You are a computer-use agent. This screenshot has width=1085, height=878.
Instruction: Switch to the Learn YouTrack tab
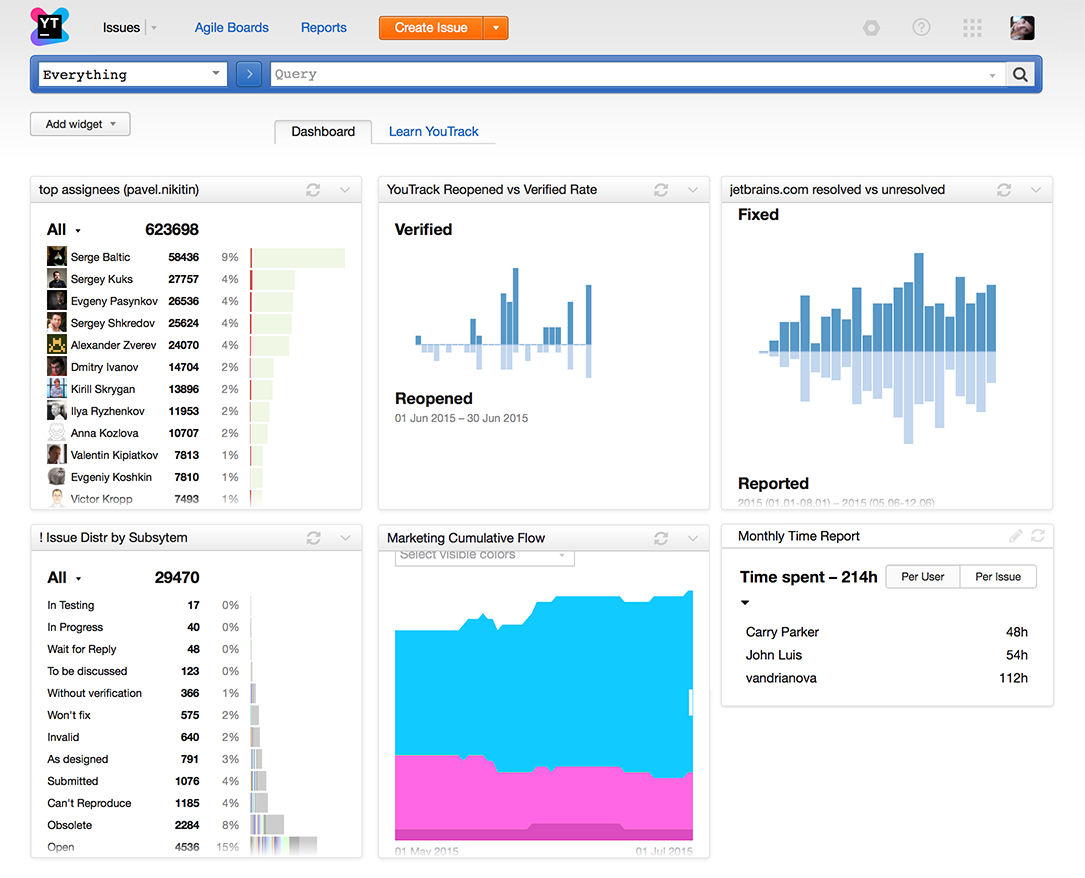tap(433, 131)
